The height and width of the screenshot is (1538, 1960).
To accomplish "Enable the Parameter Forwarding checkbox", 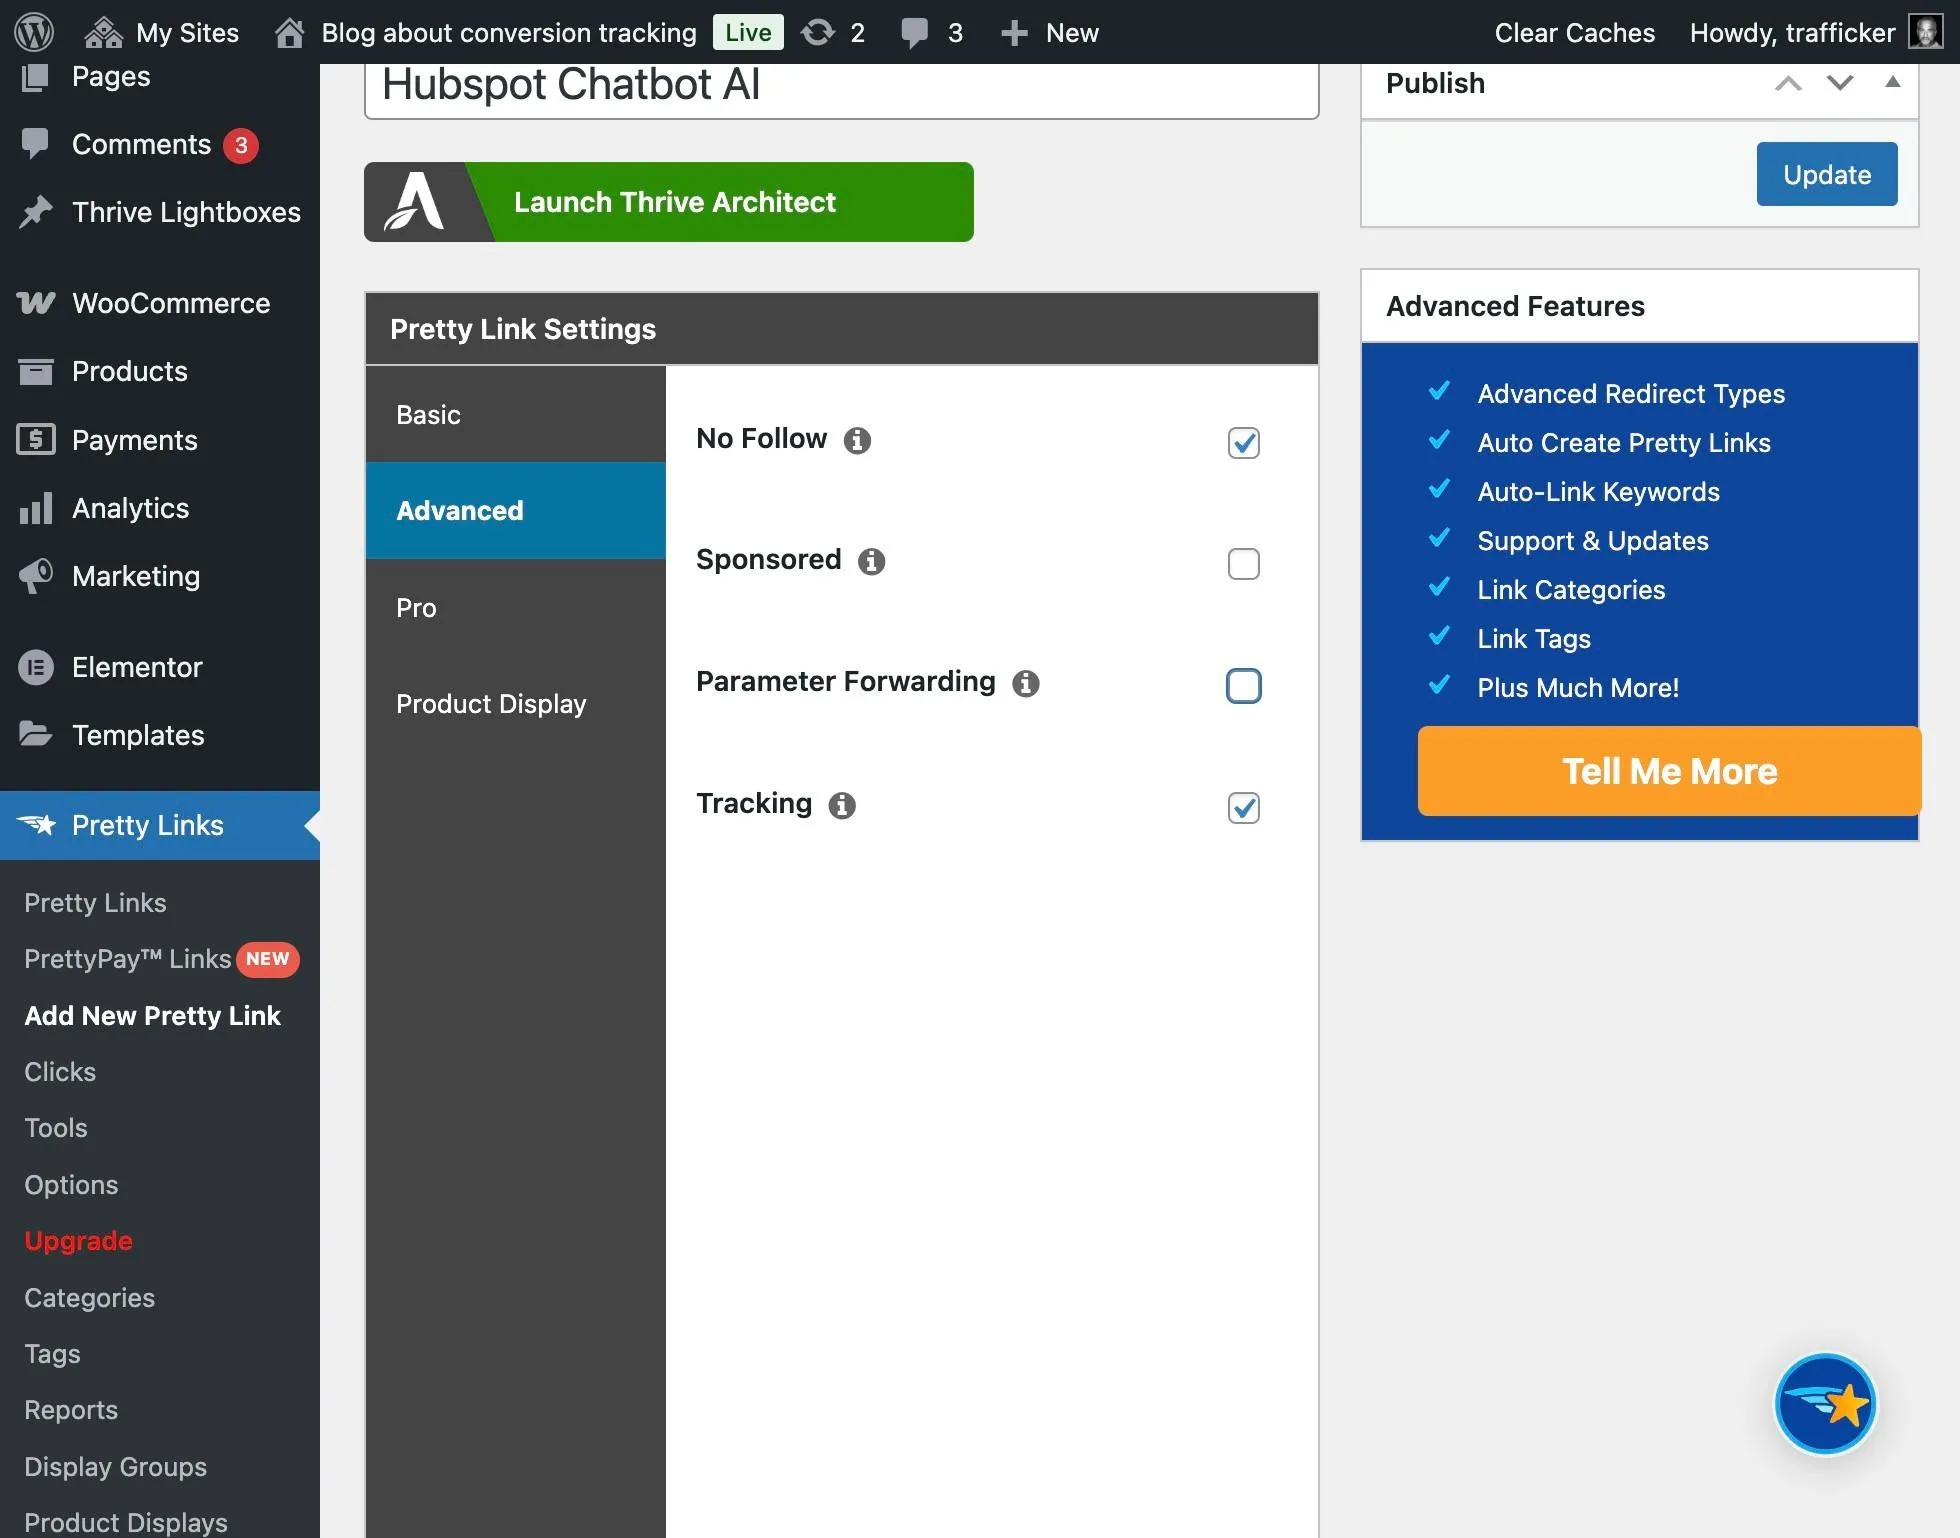I will point(1243,686).
